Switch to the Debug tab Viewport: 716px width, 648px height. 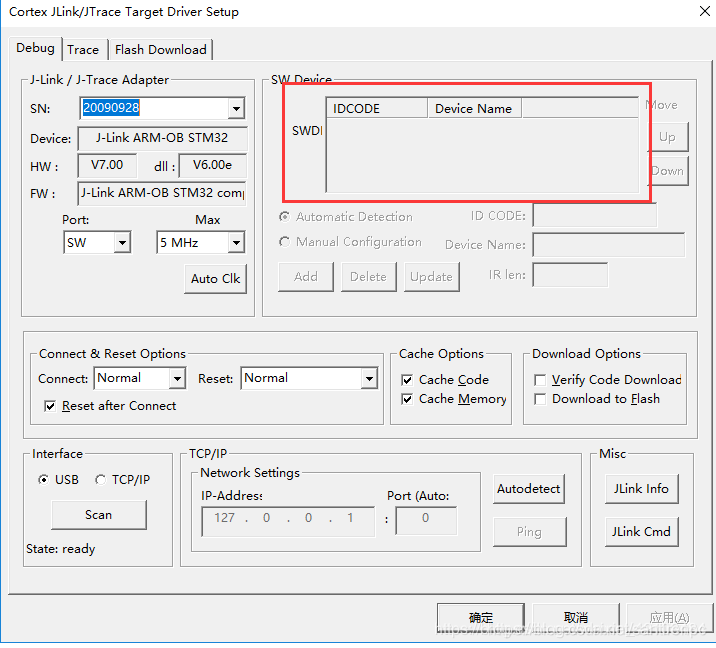click(35, 48)
